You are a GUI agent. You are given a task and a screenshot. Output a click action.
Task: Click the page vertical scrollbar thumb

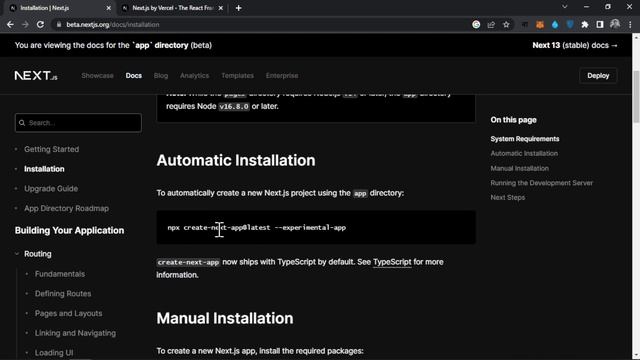(636, 96)
